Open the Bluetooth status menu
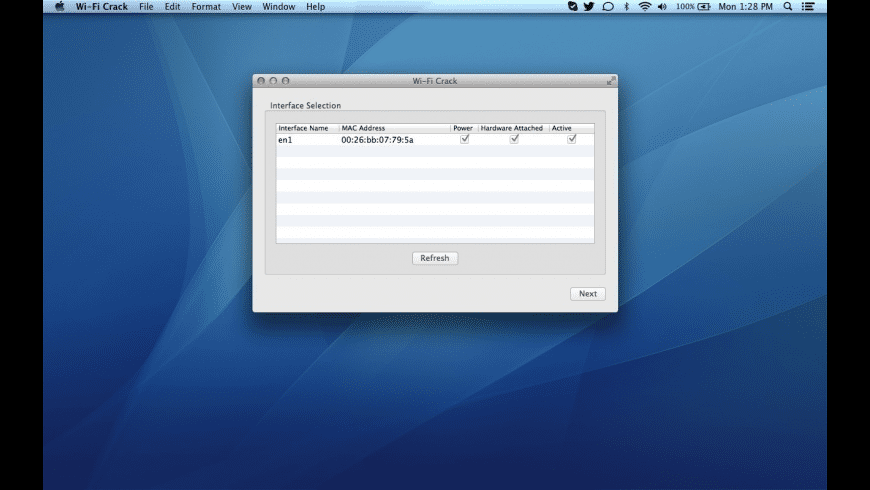This screenshot has height=490, width=870. tap(627, 6)
